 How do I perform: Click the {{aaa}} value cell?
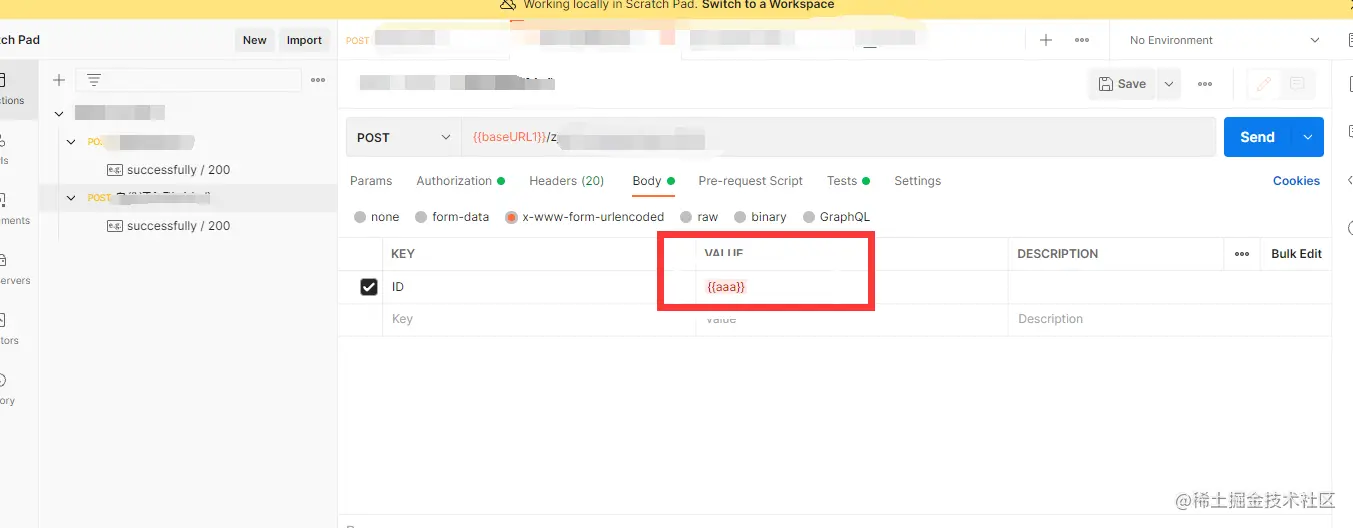pos(852,287)
